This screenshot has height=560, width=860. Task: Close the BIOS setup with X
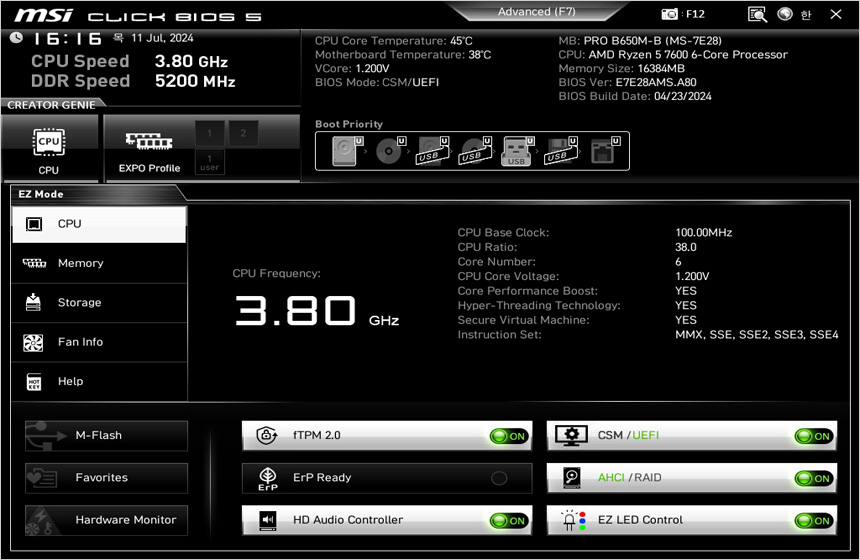[x=836, y=14]
